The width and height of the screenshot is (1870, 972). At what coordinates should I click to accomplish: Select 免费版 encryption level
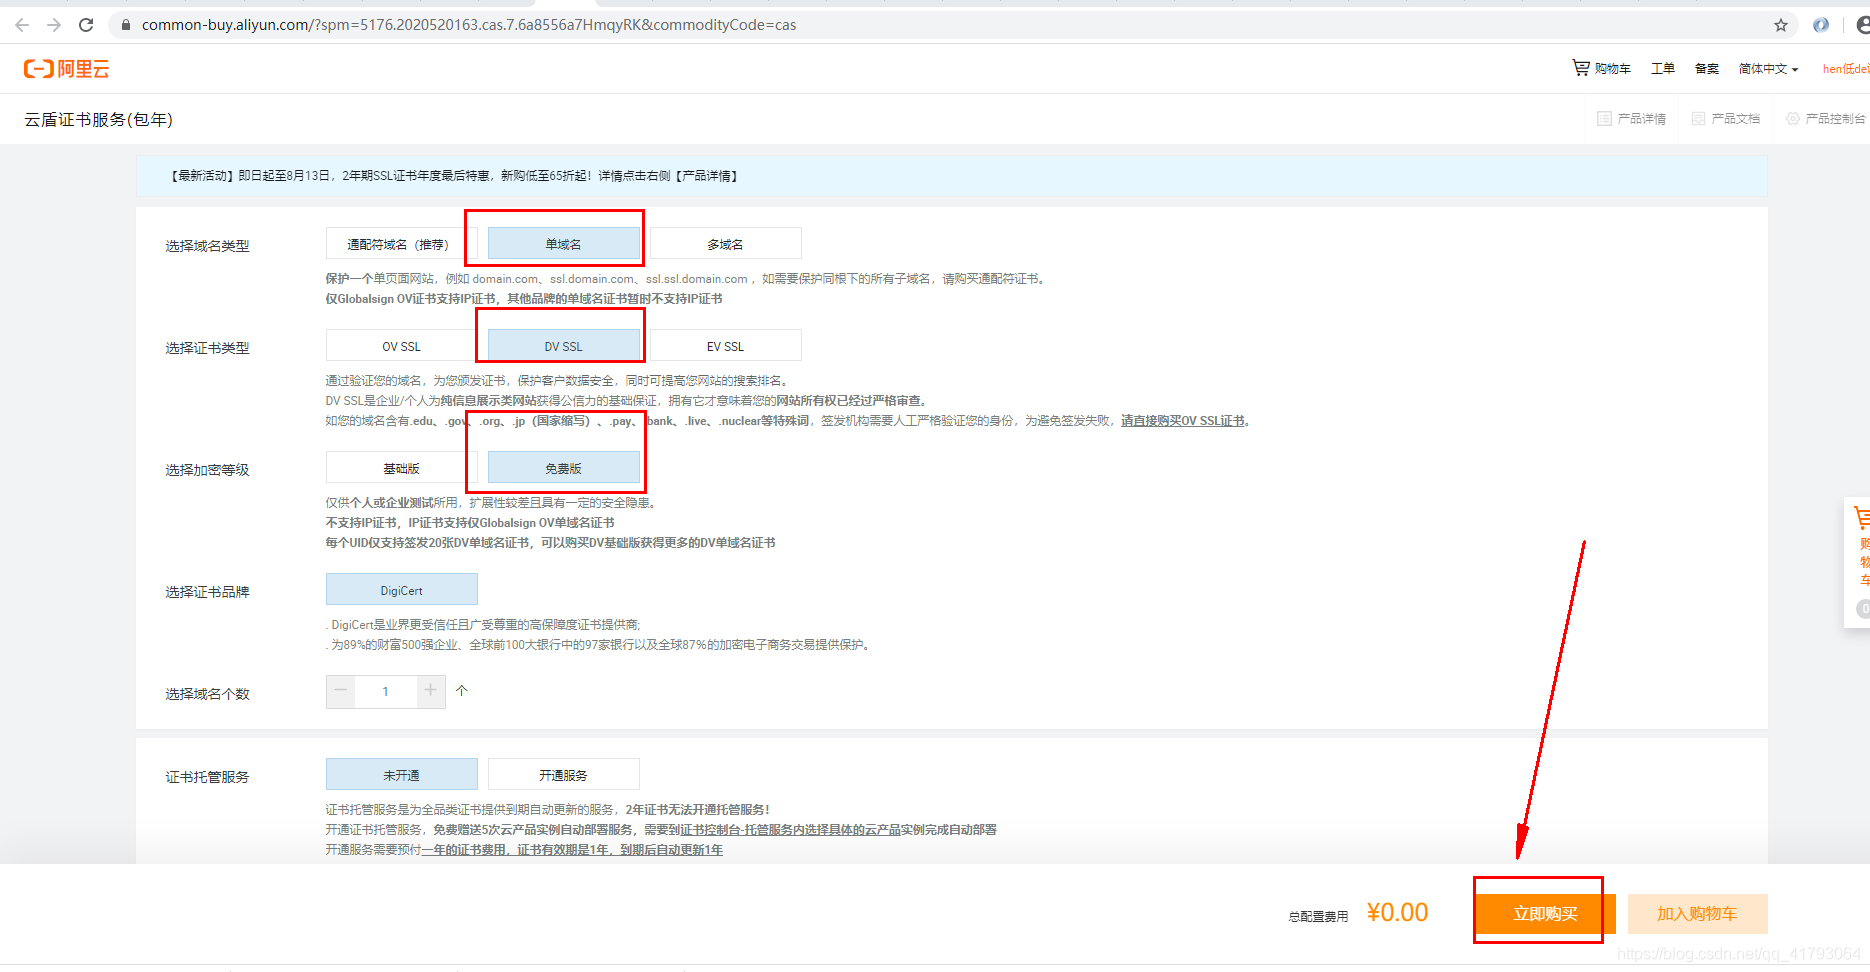(x=563, y=468)
